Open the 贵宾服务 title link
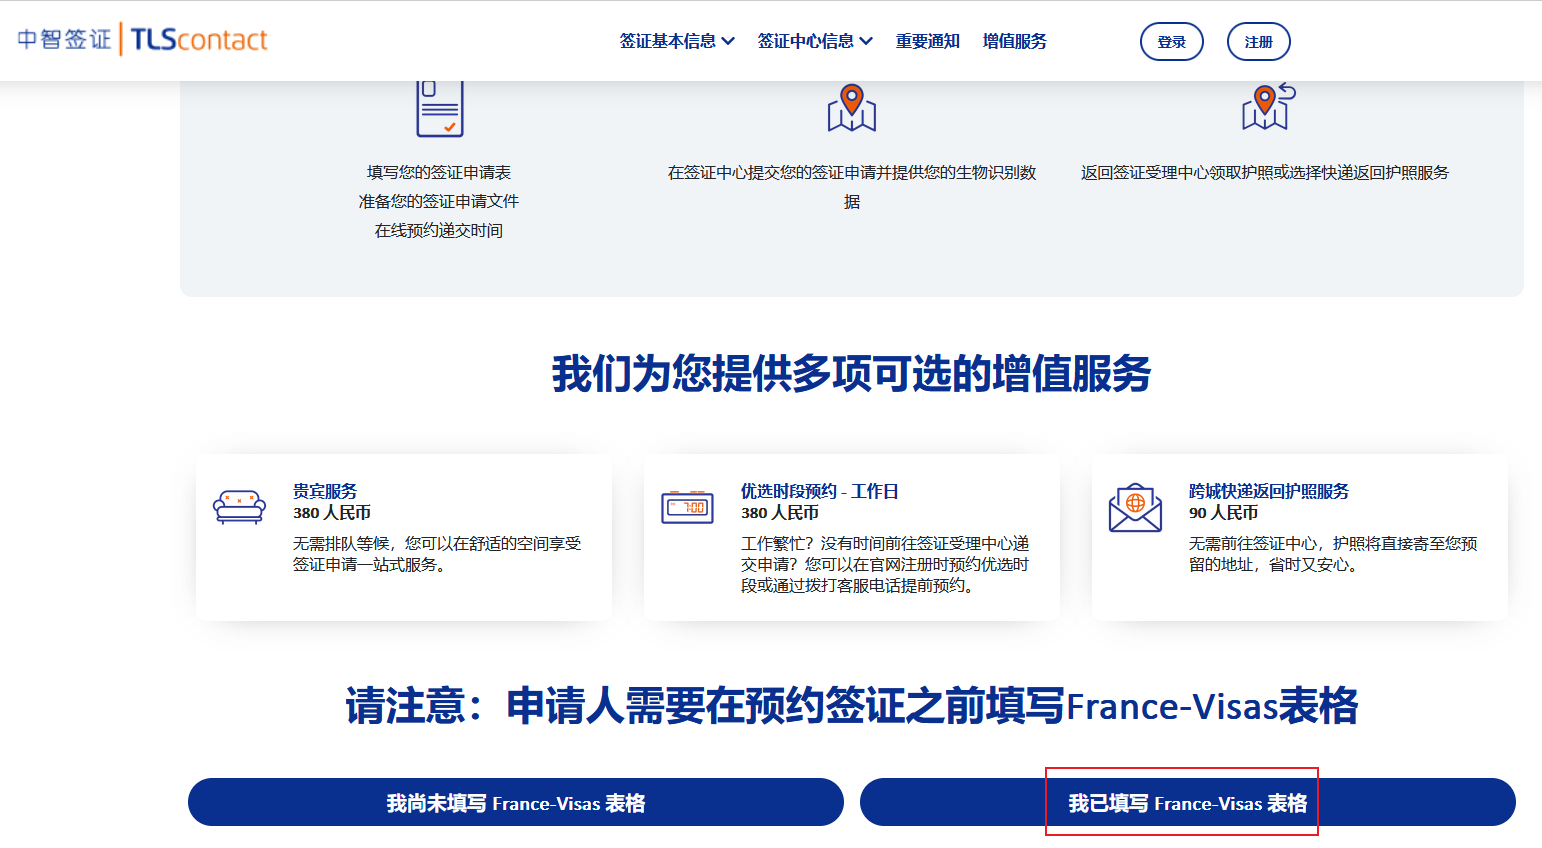Screen dimensions: 1542x848 (x=325, y=491)
